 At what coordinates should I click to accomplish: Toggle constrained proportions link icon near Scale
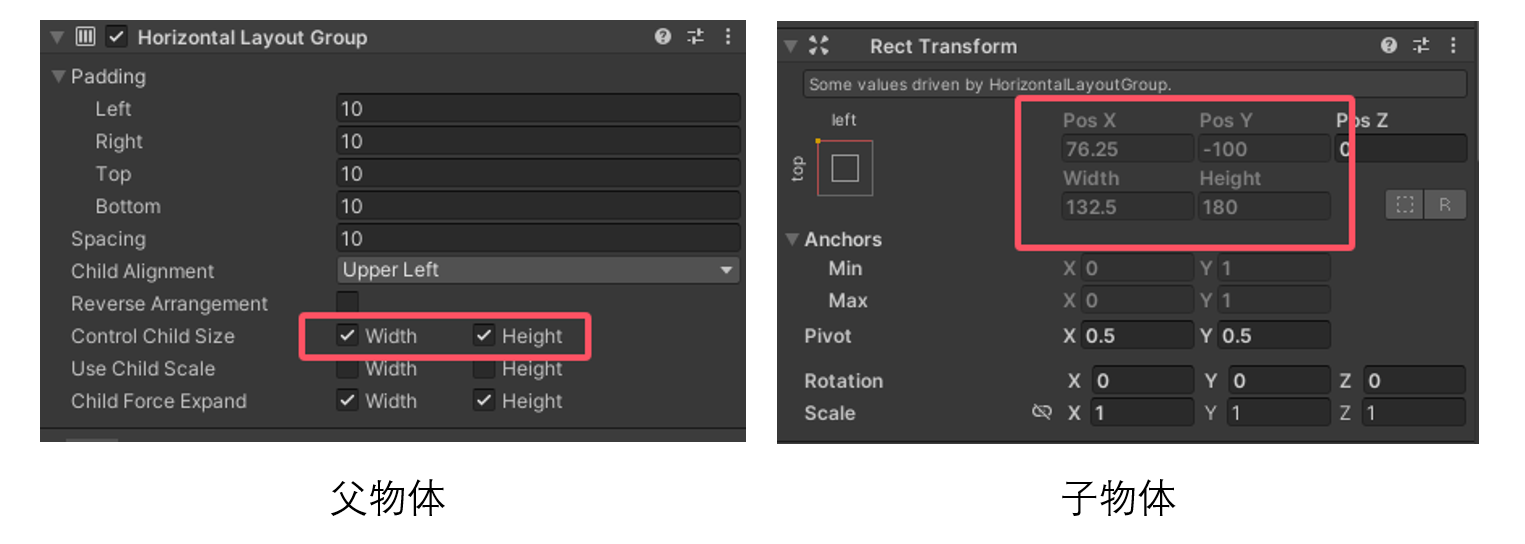[1041, 413]
